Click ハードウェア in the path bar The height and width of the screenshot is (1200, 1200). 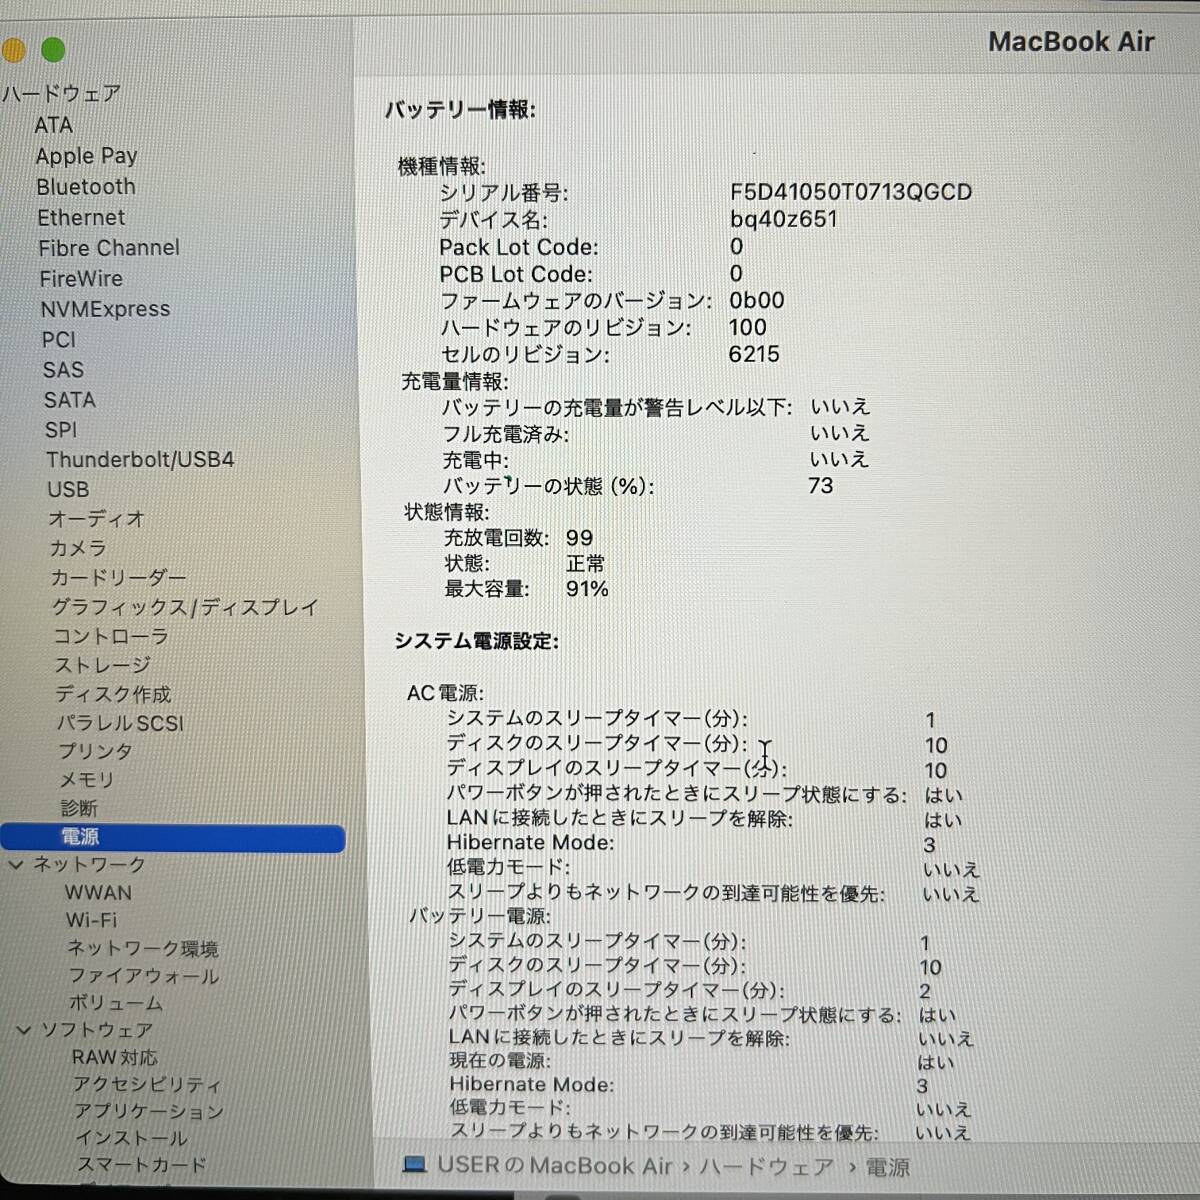point(766,1167)
